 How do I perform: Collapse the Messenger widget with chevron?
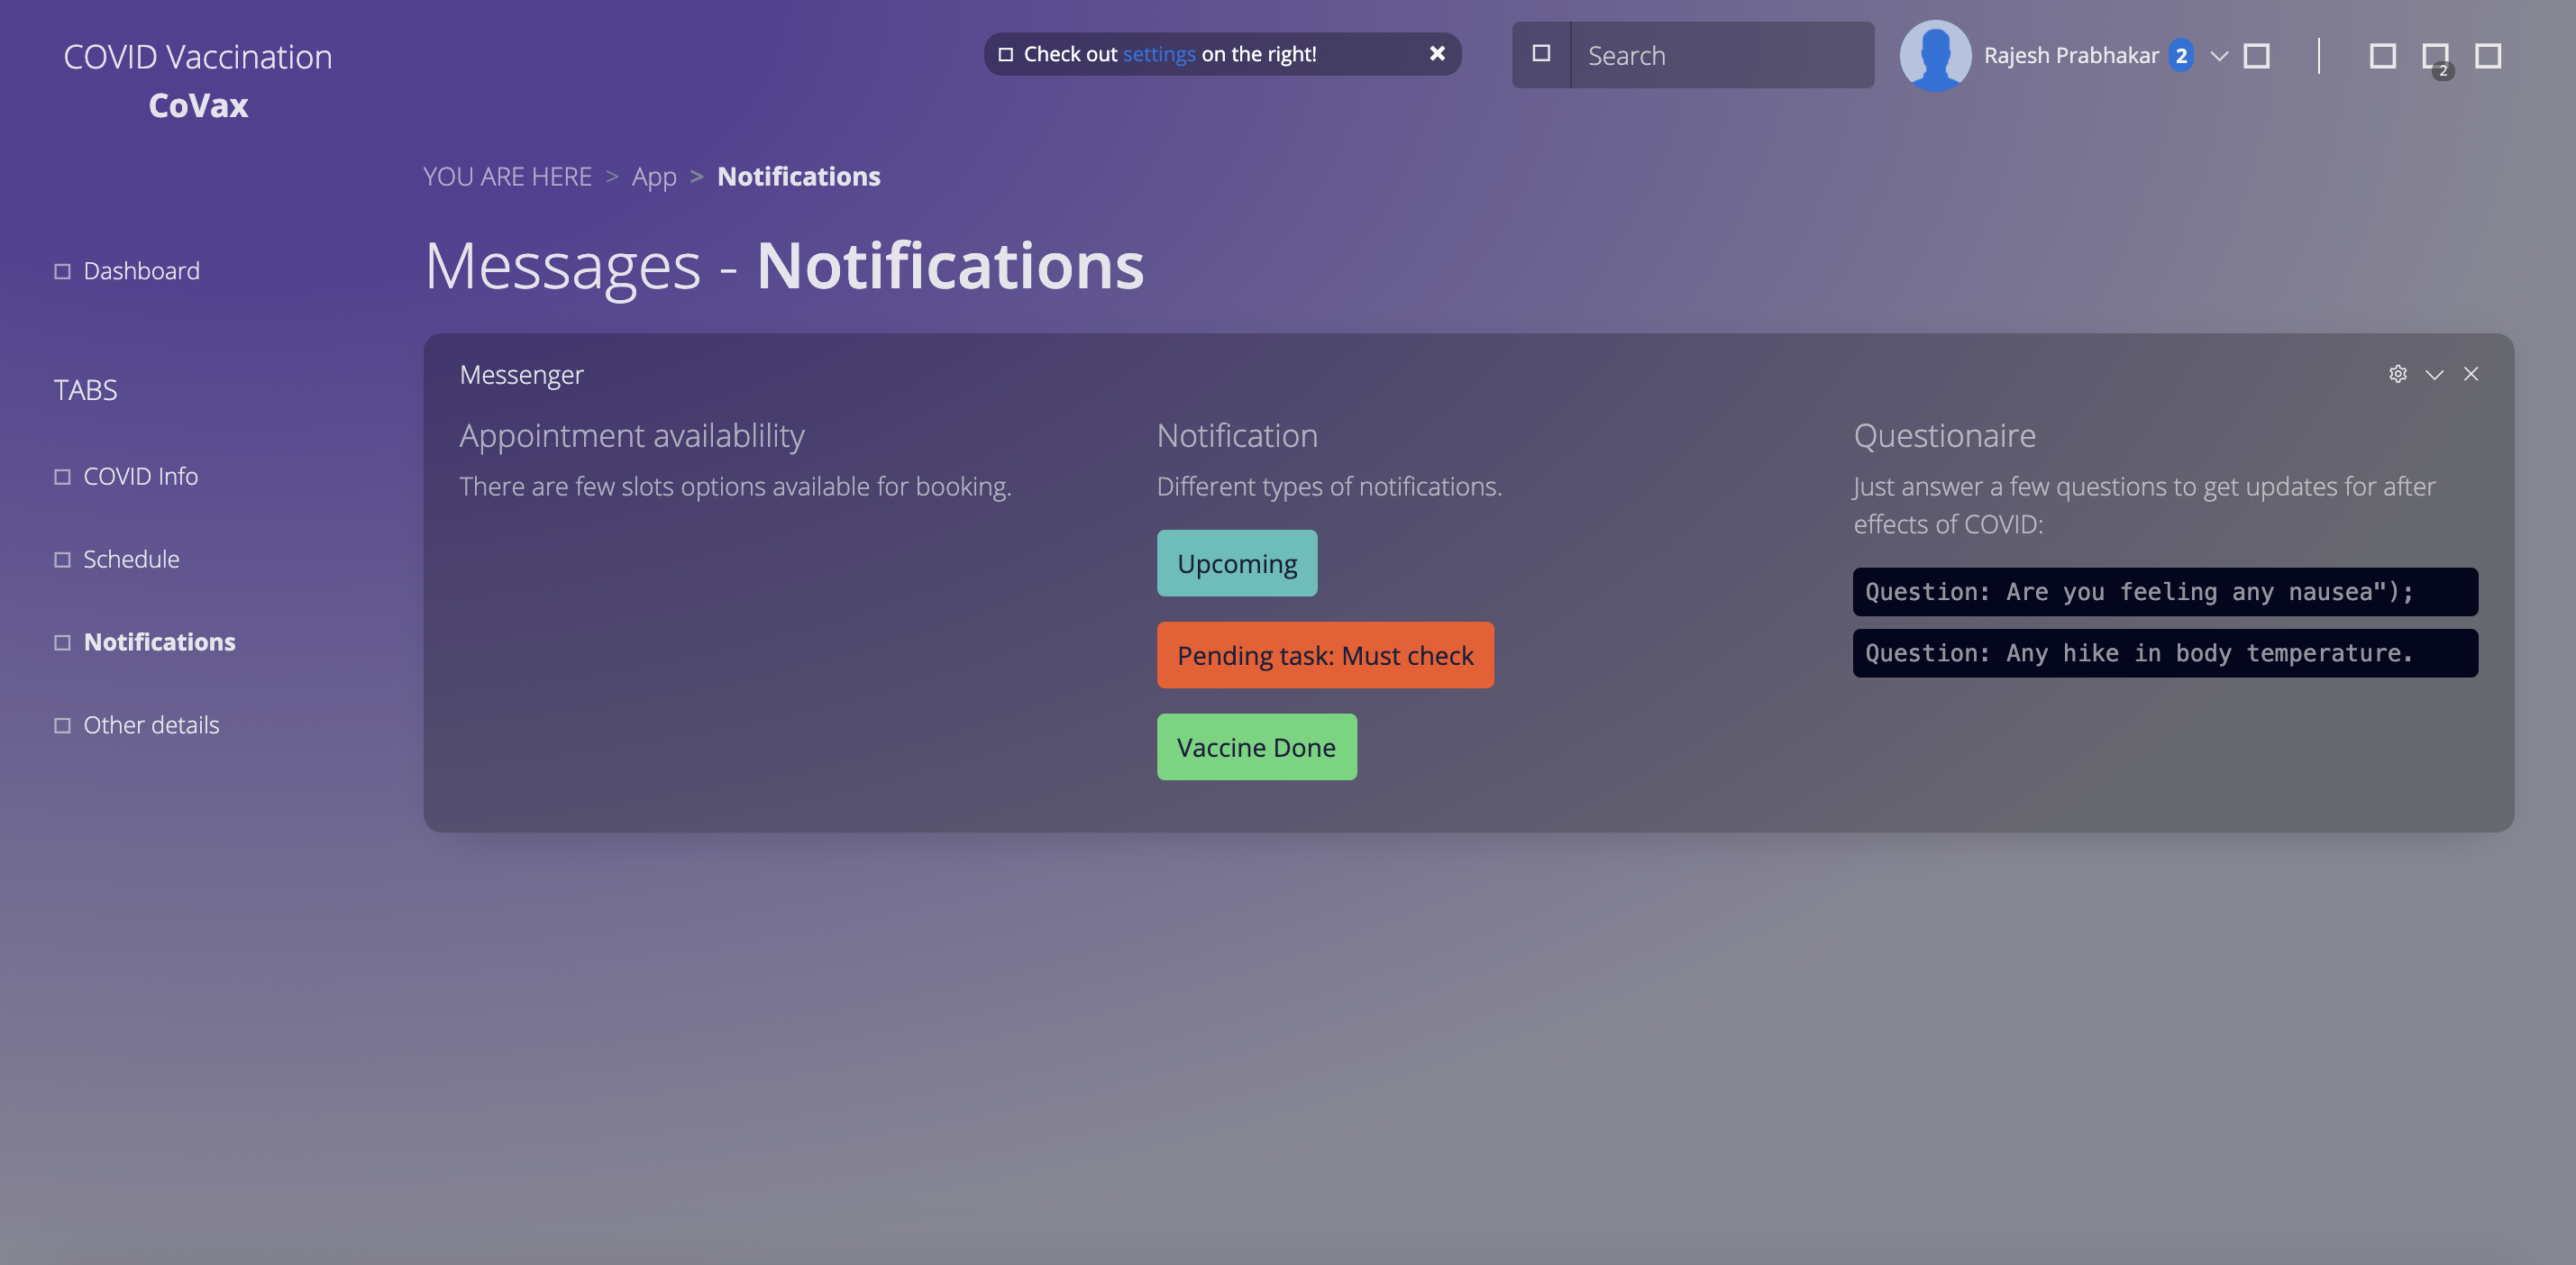coord(2434,374)
